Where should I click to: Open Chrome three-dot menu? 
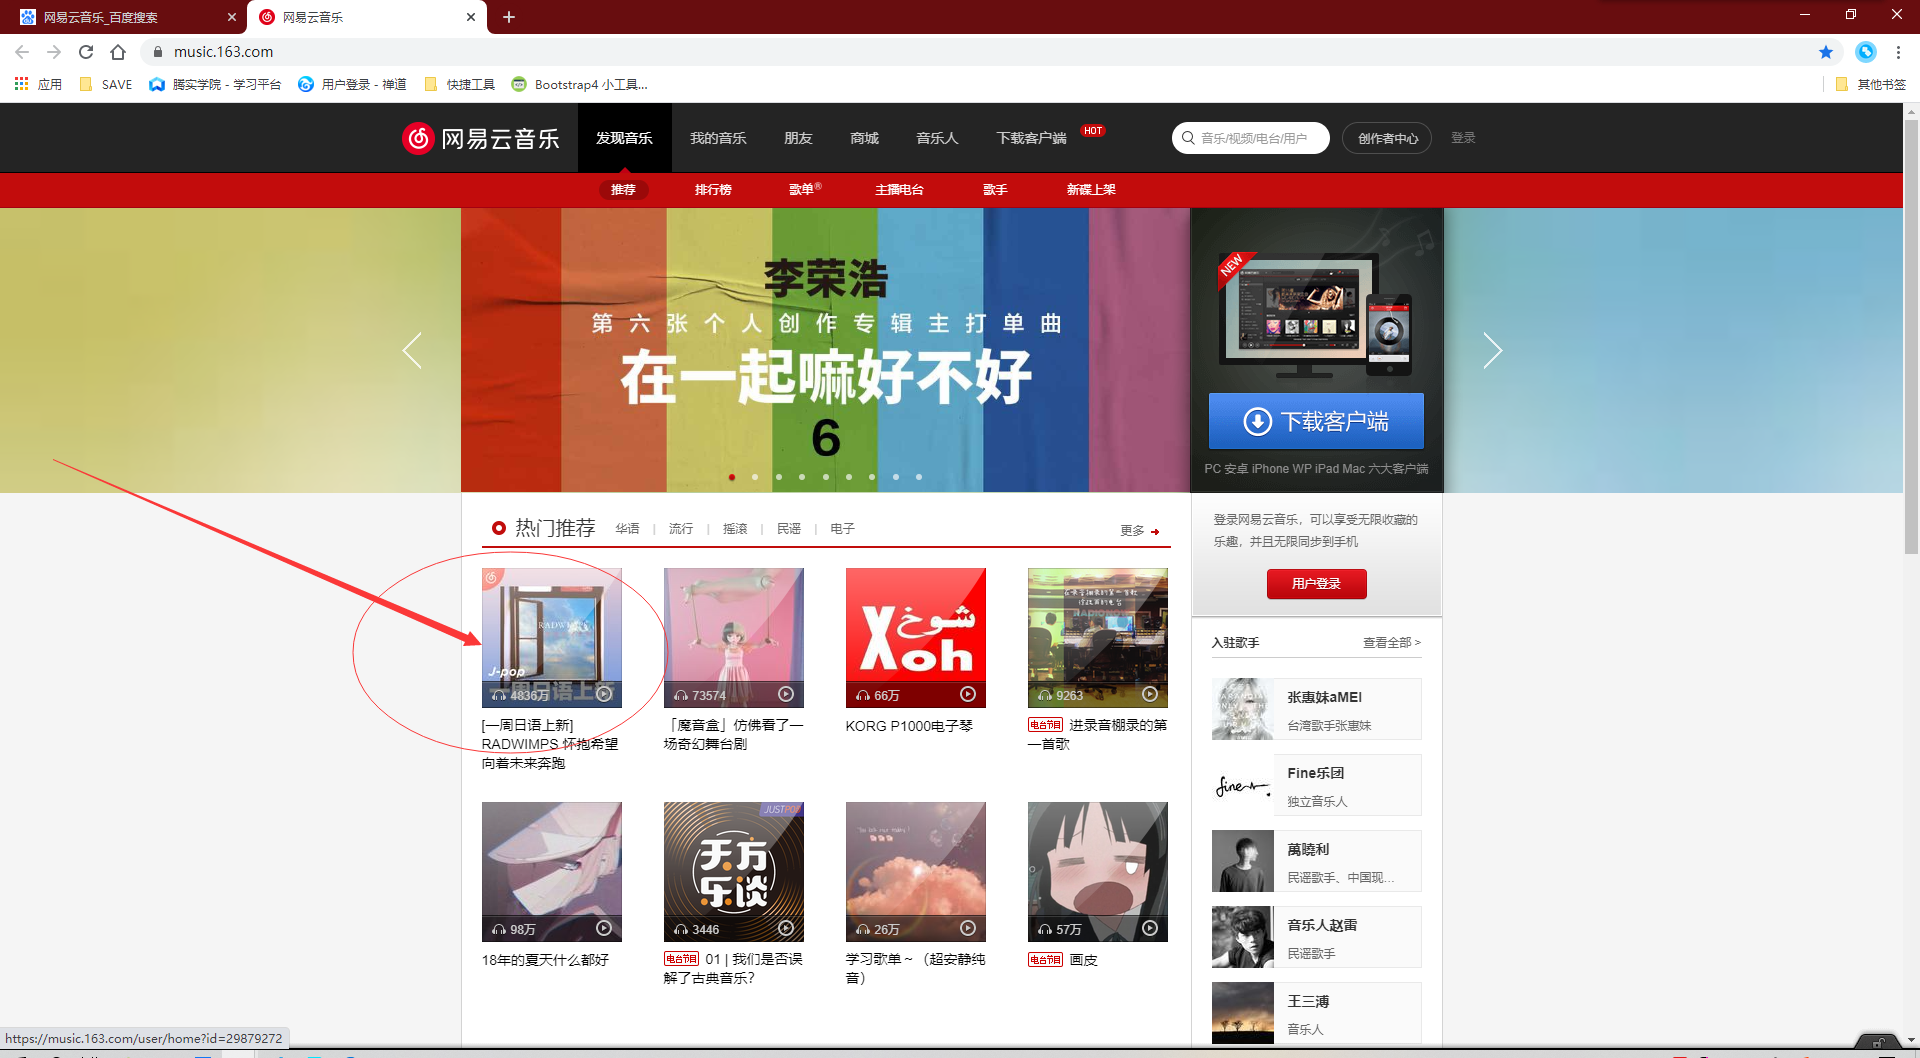1898,52
